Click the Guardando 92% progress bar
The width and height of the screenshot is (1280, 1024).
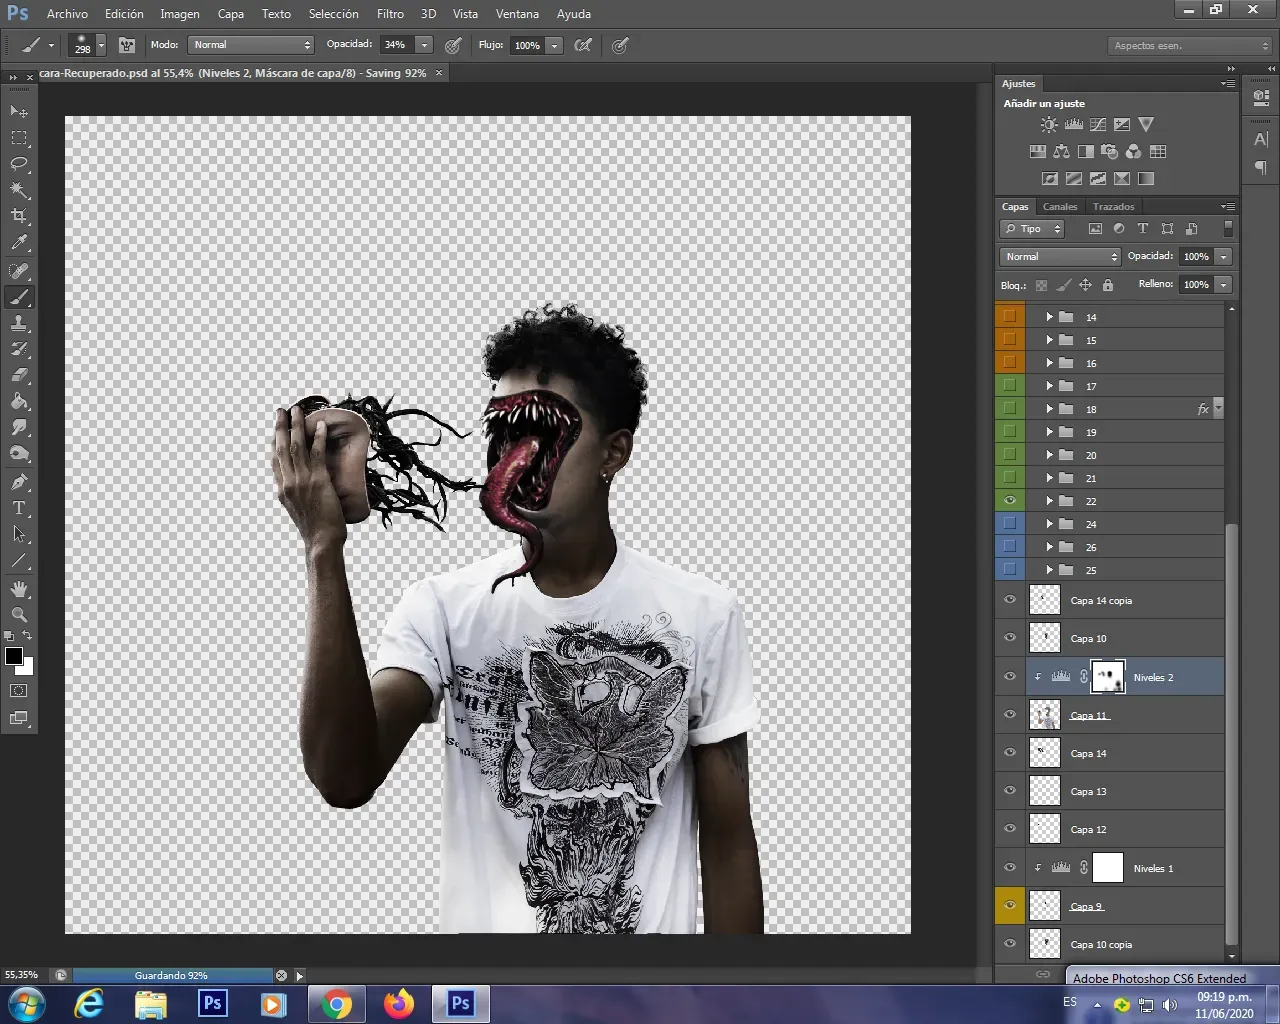171,975
